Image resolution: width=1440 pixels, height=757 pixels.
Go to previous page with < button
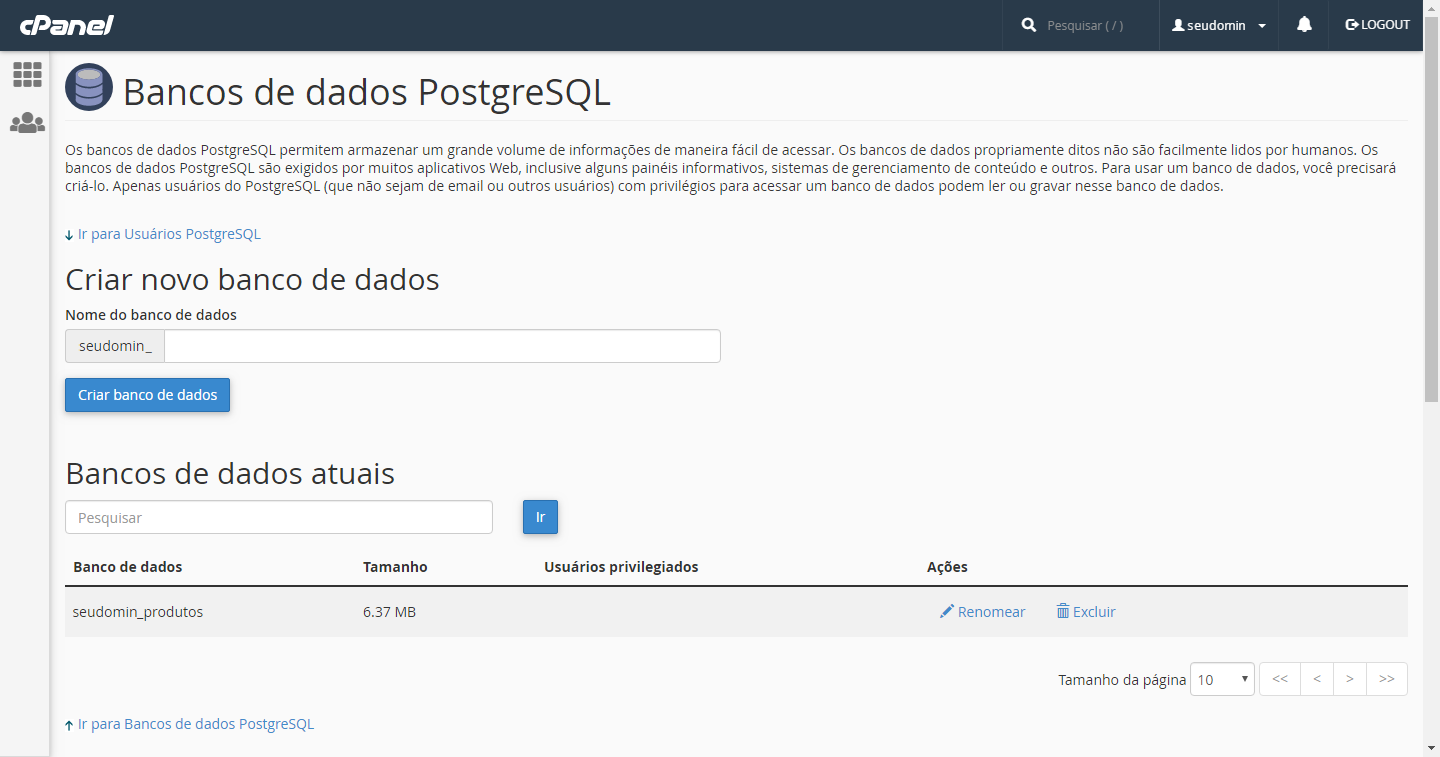click(1317, 679)
